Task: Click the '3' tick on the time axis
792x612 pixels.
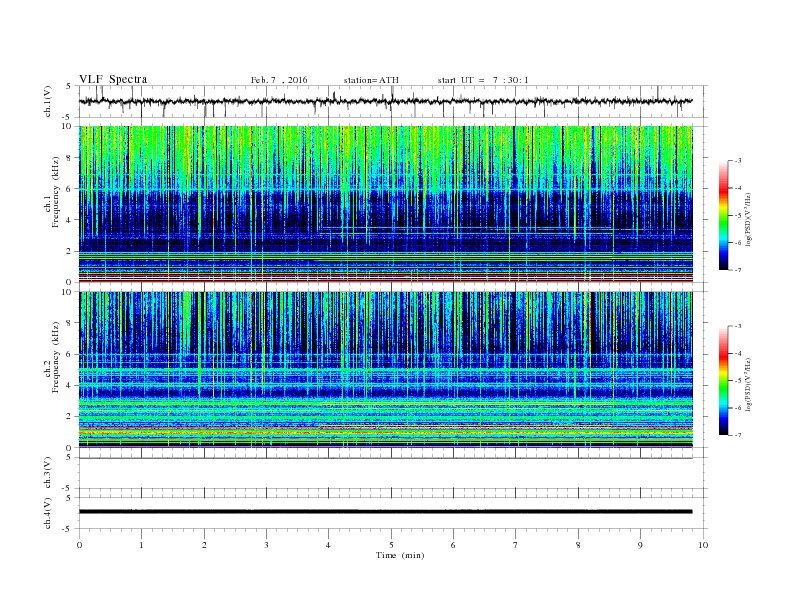Action: [266, 545]
